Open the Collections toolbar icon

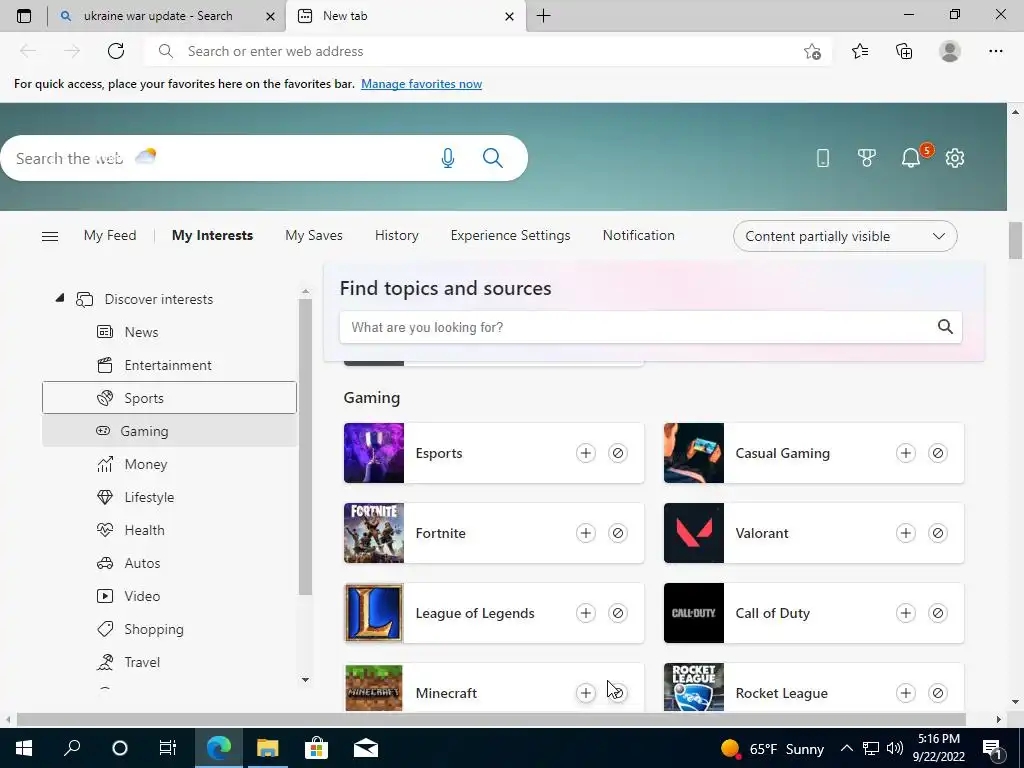click(904, 51)
